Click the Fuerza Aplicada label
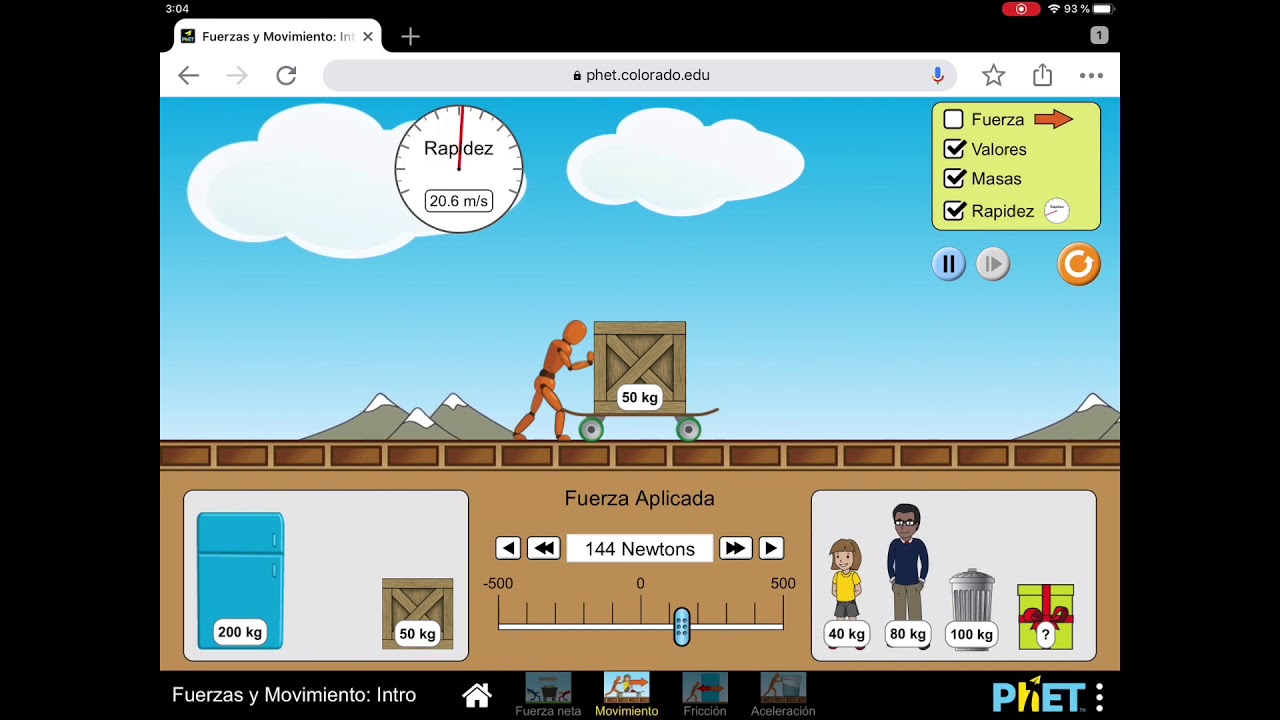 (640, 498)
